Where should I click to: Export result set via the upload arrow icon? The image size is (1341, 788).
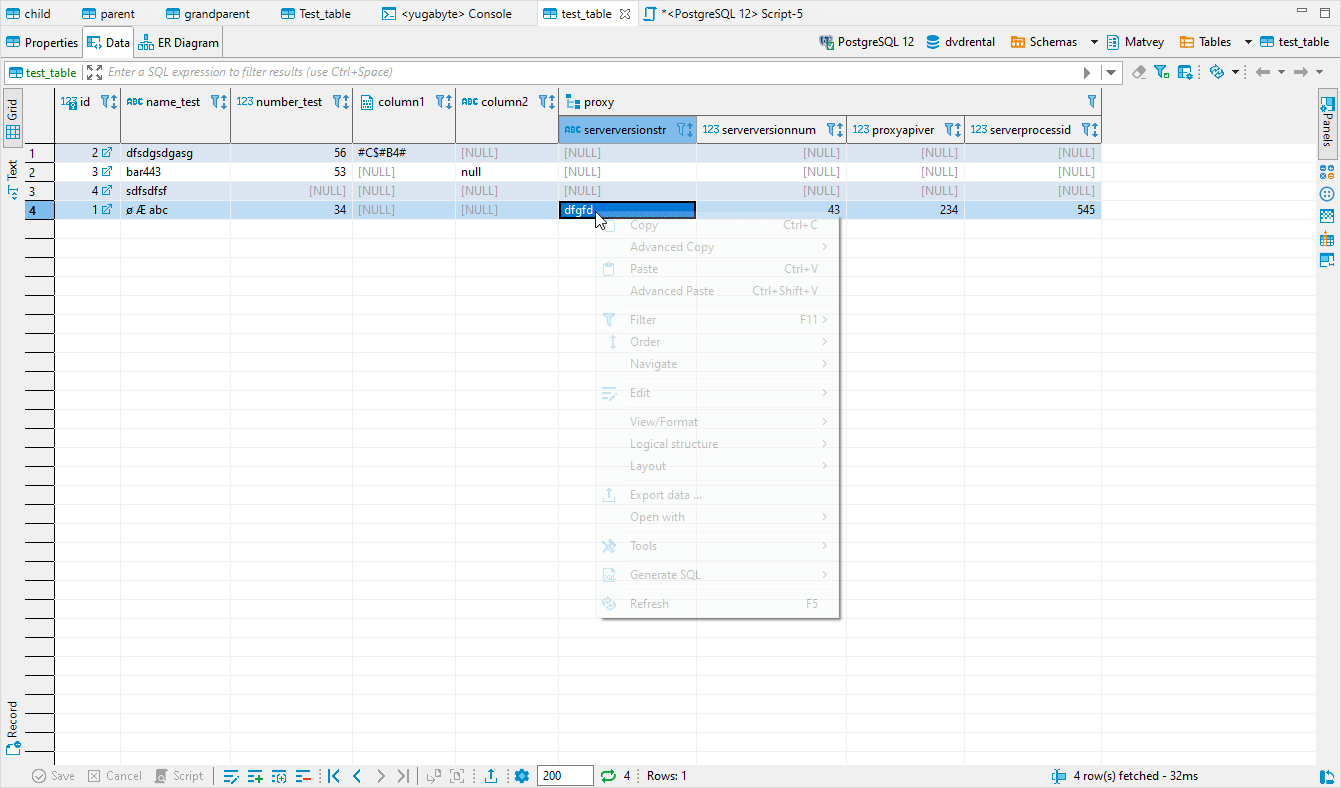pyautogui.click(x=490, y=775)
